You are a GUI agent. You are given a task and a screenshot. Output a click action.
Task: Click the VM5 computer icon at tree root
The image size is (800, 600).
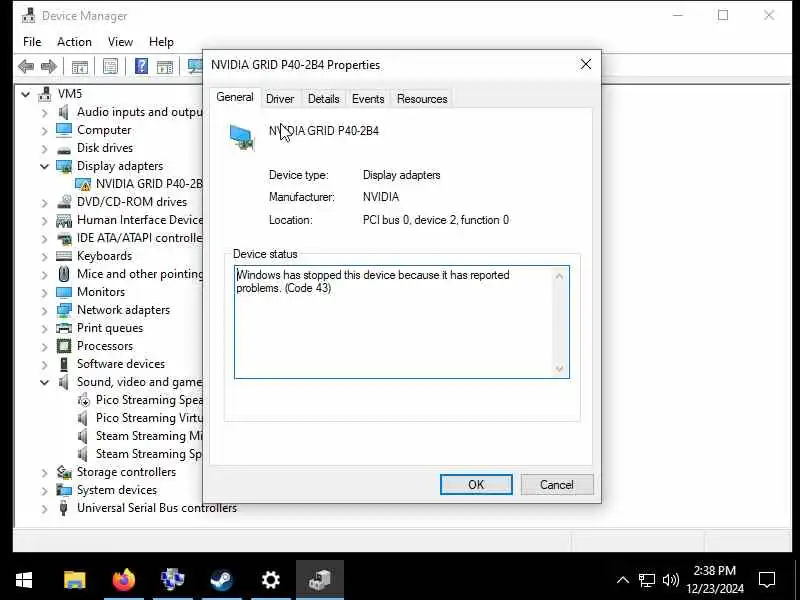pos(45,94)
